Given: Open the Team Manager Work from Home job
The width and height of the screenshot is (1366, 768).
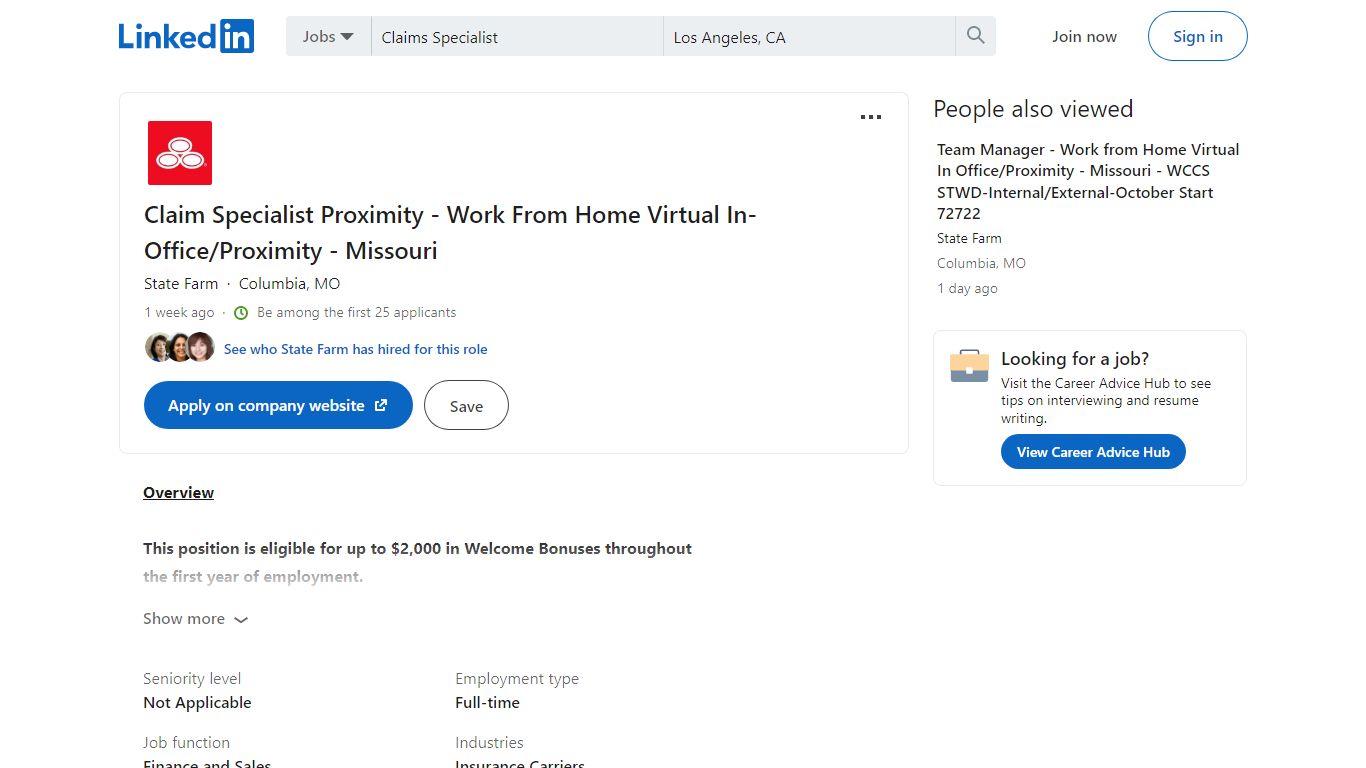Looking at the screenshot, I should [x=1088, y=181].
